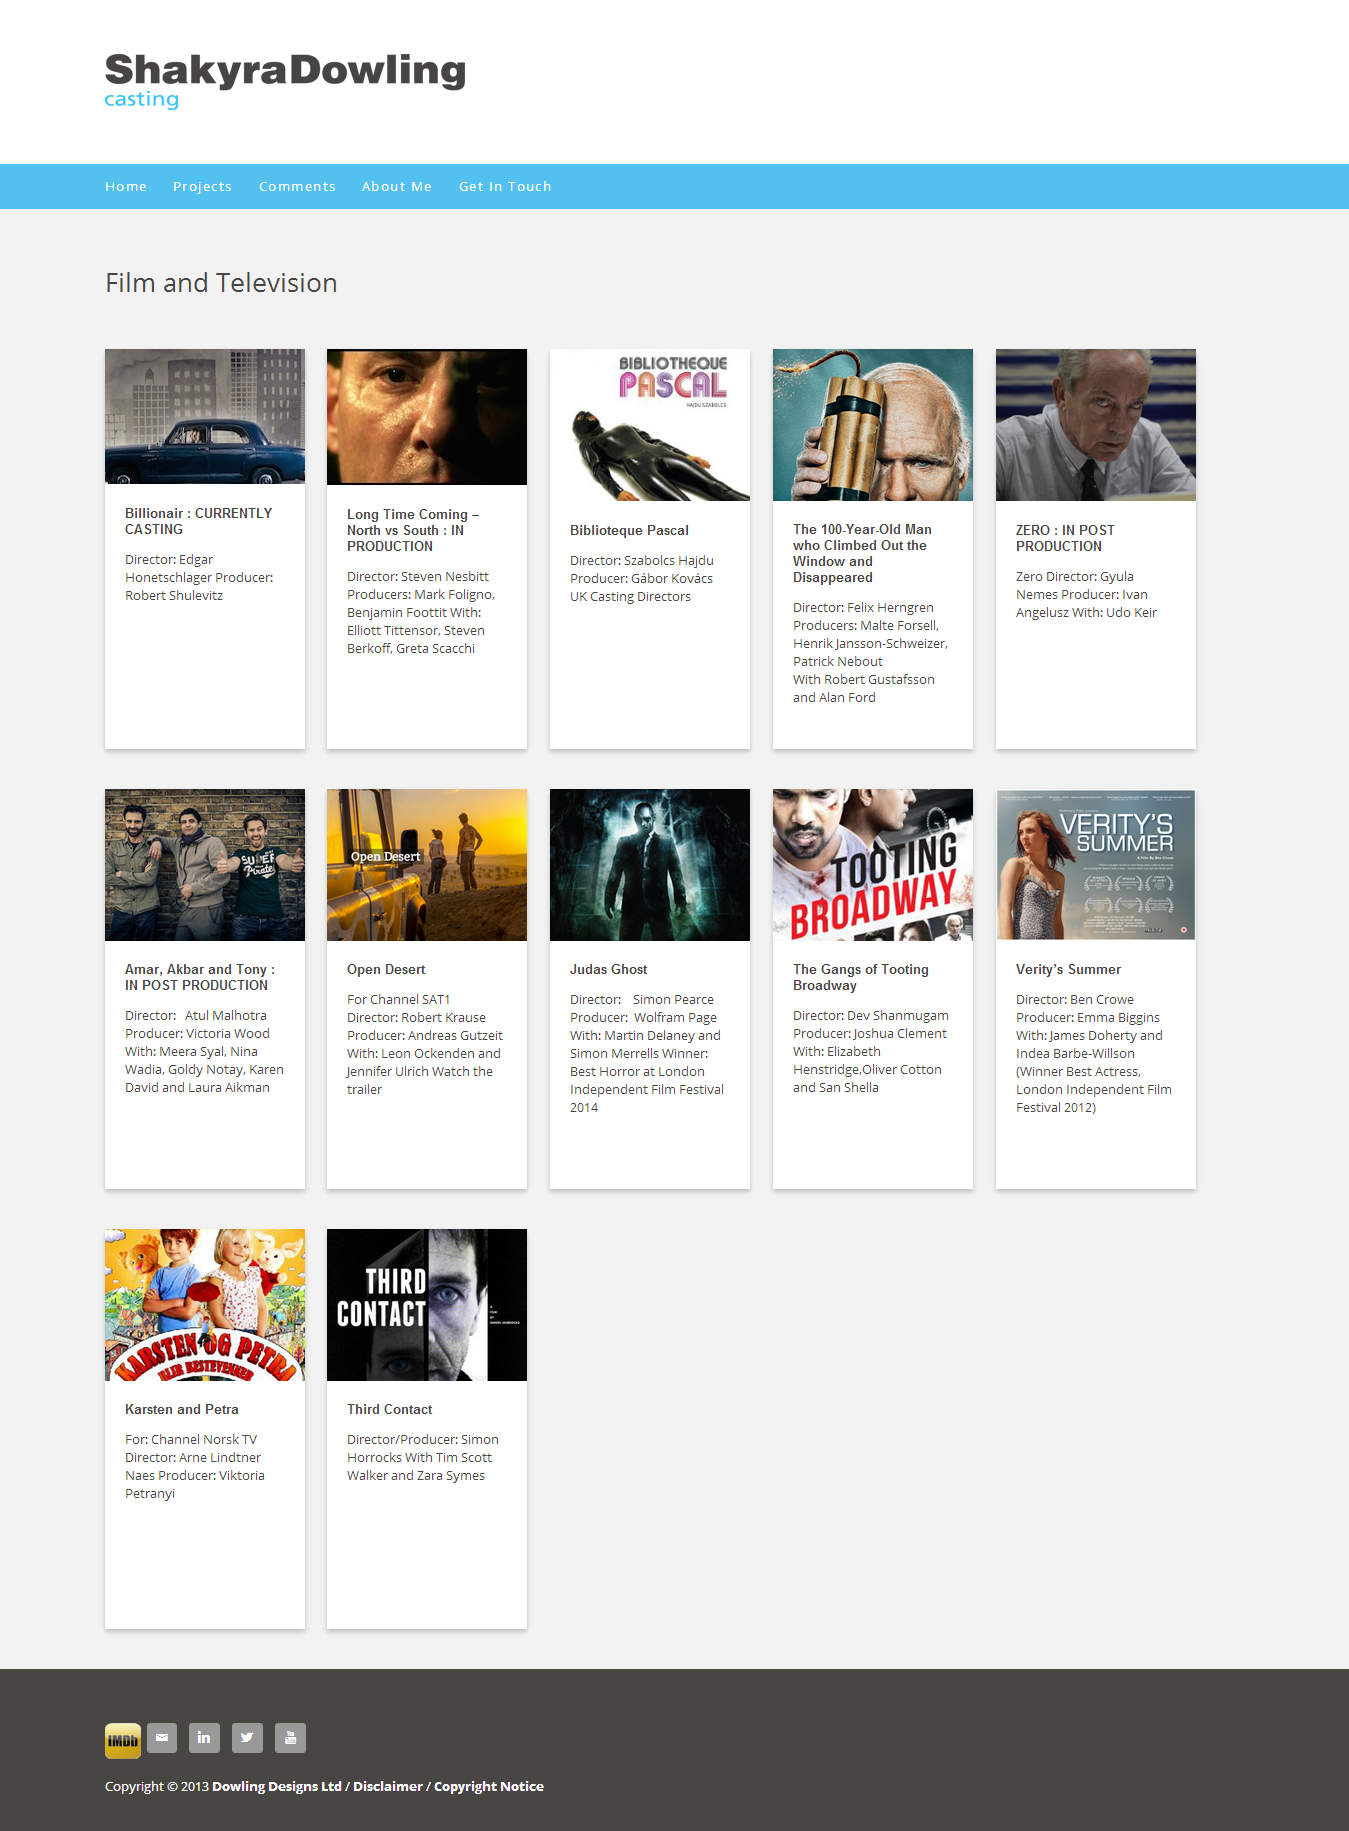1349x1831 pixels.
Task: Open the Disclaimer footer link
Action: 388,1786
